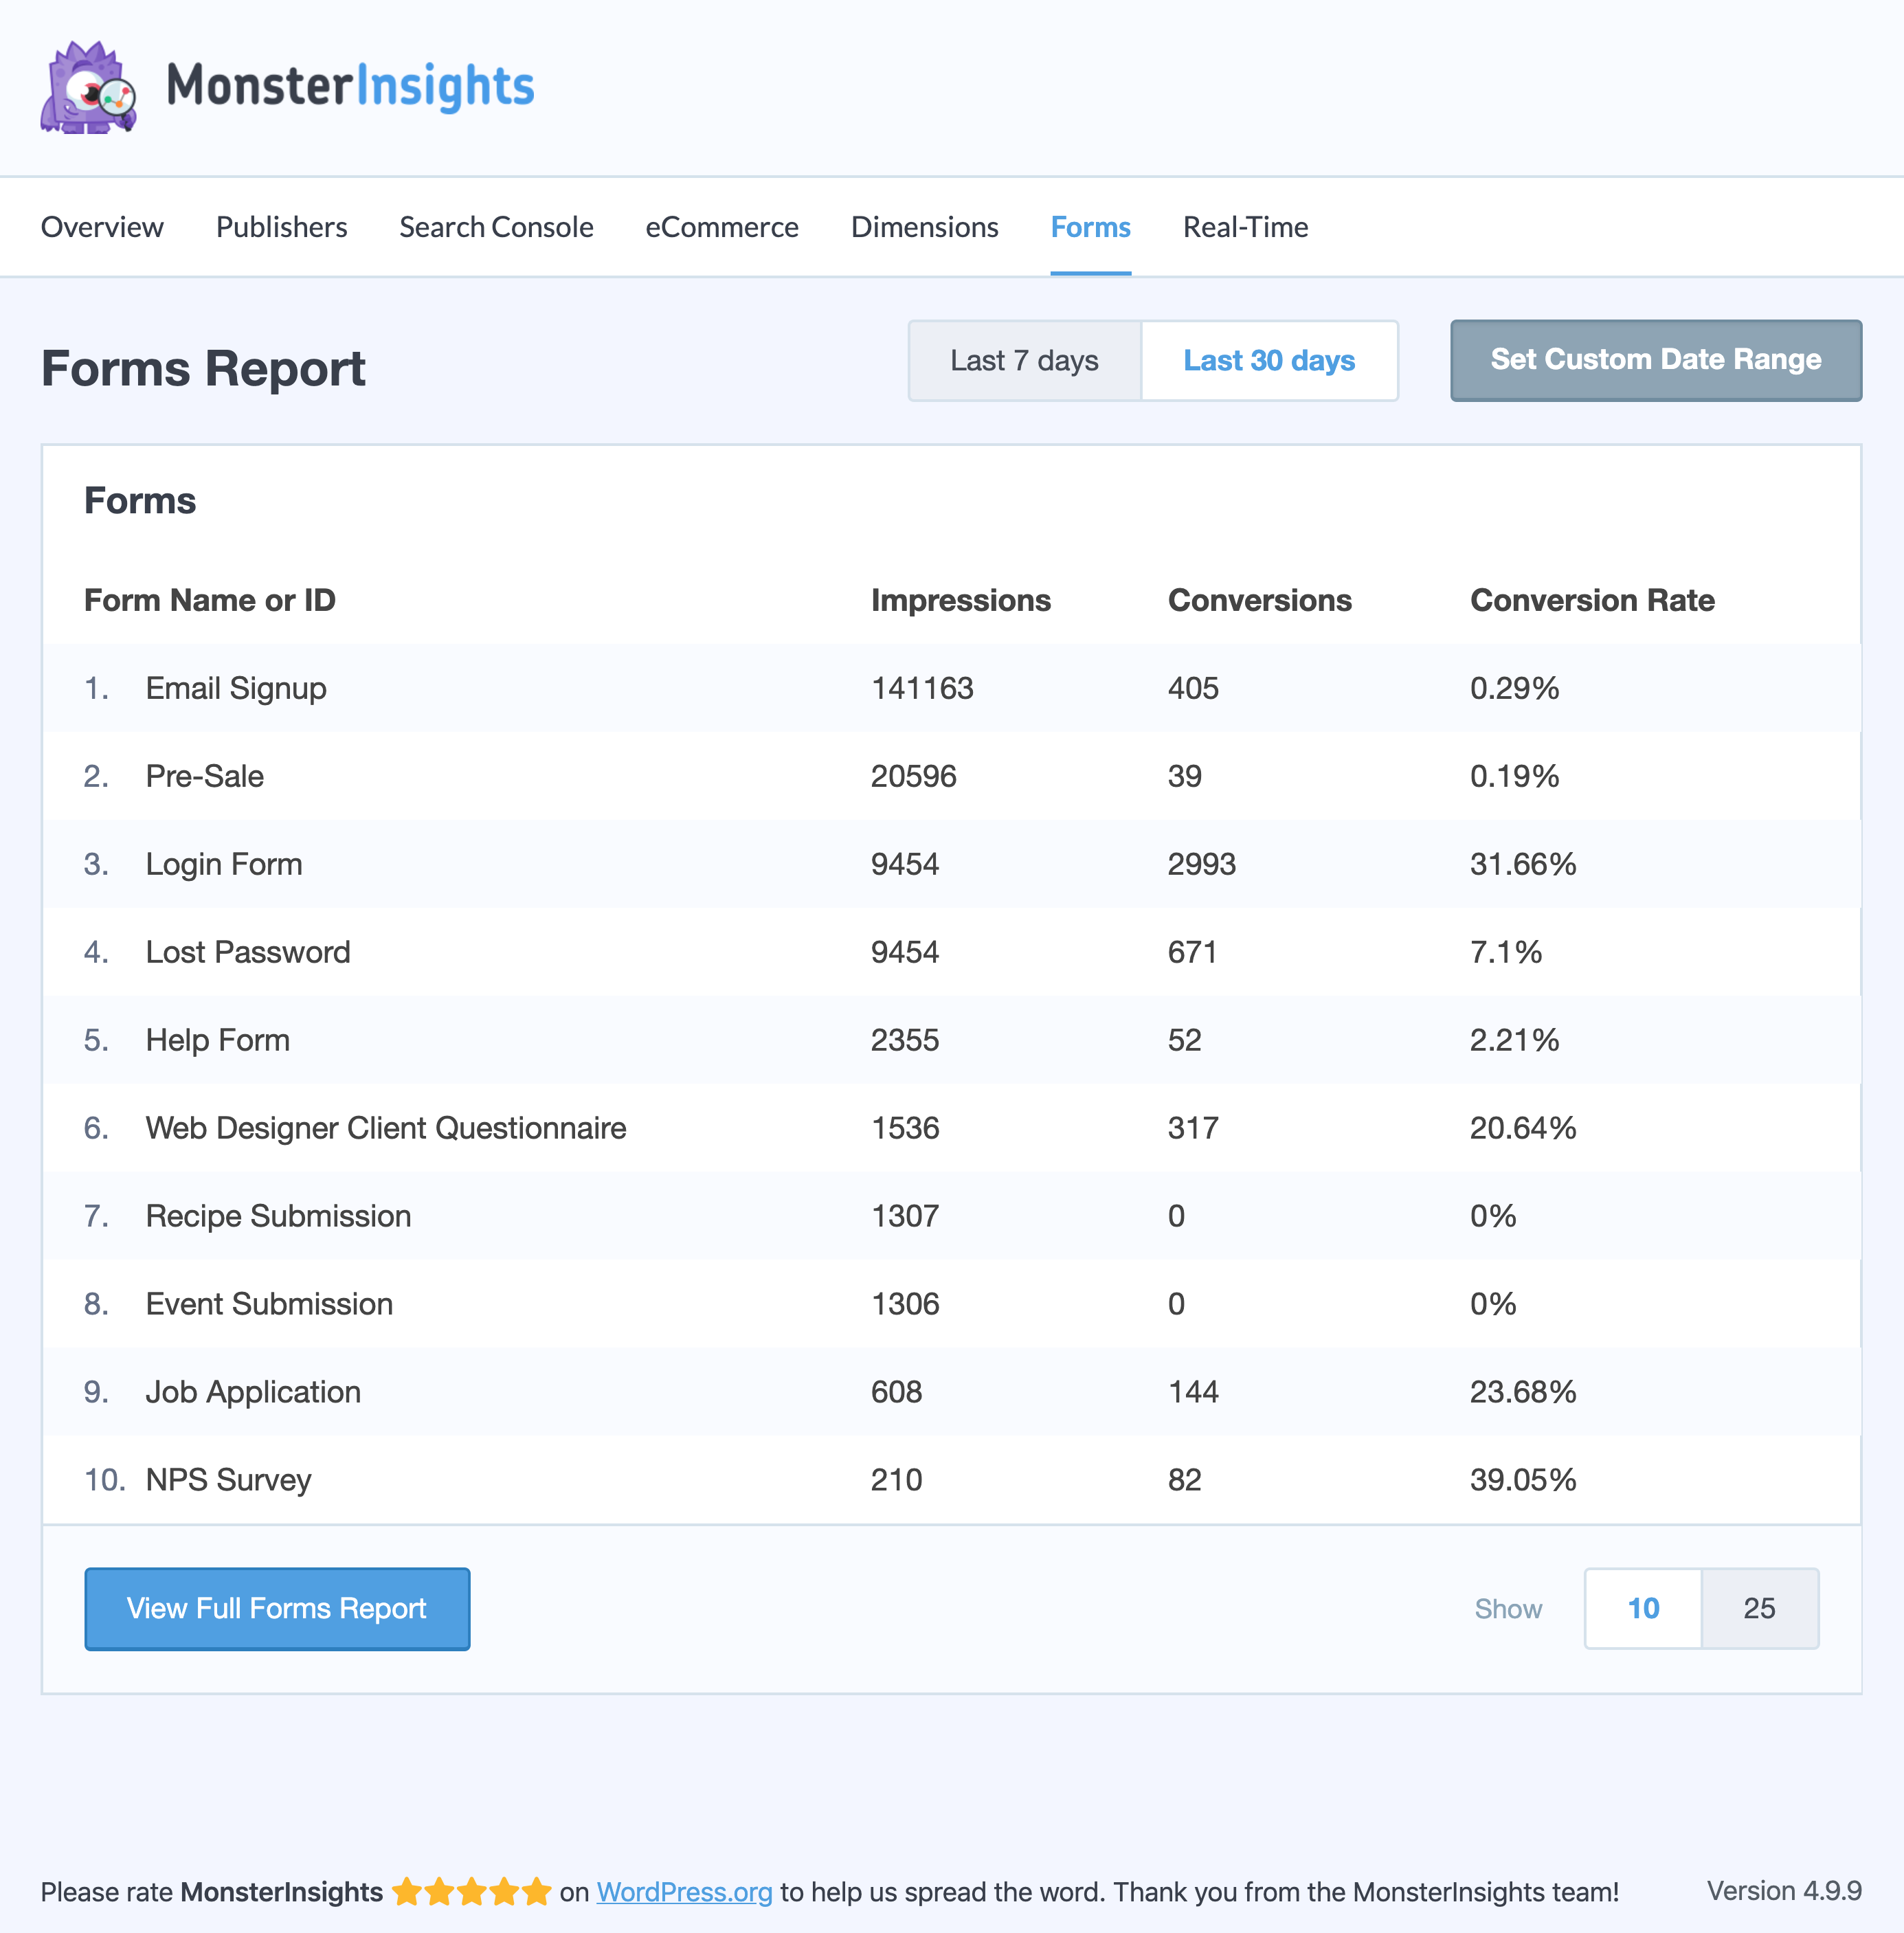Show 25 rows in table
The image size is (1904, 1933).
pos(1759,1608)
